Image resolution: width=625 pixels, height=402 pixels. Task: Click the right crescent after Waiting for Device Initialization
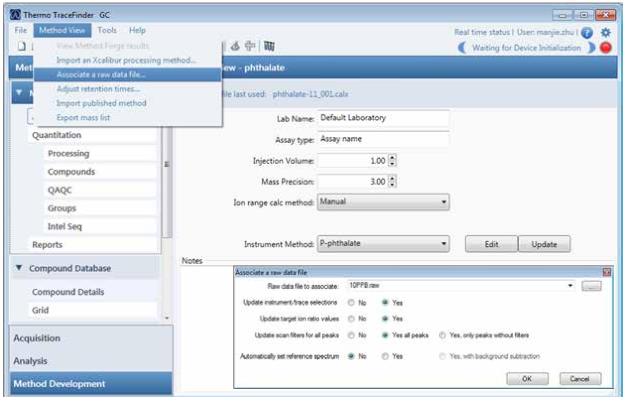click(591, 48)
